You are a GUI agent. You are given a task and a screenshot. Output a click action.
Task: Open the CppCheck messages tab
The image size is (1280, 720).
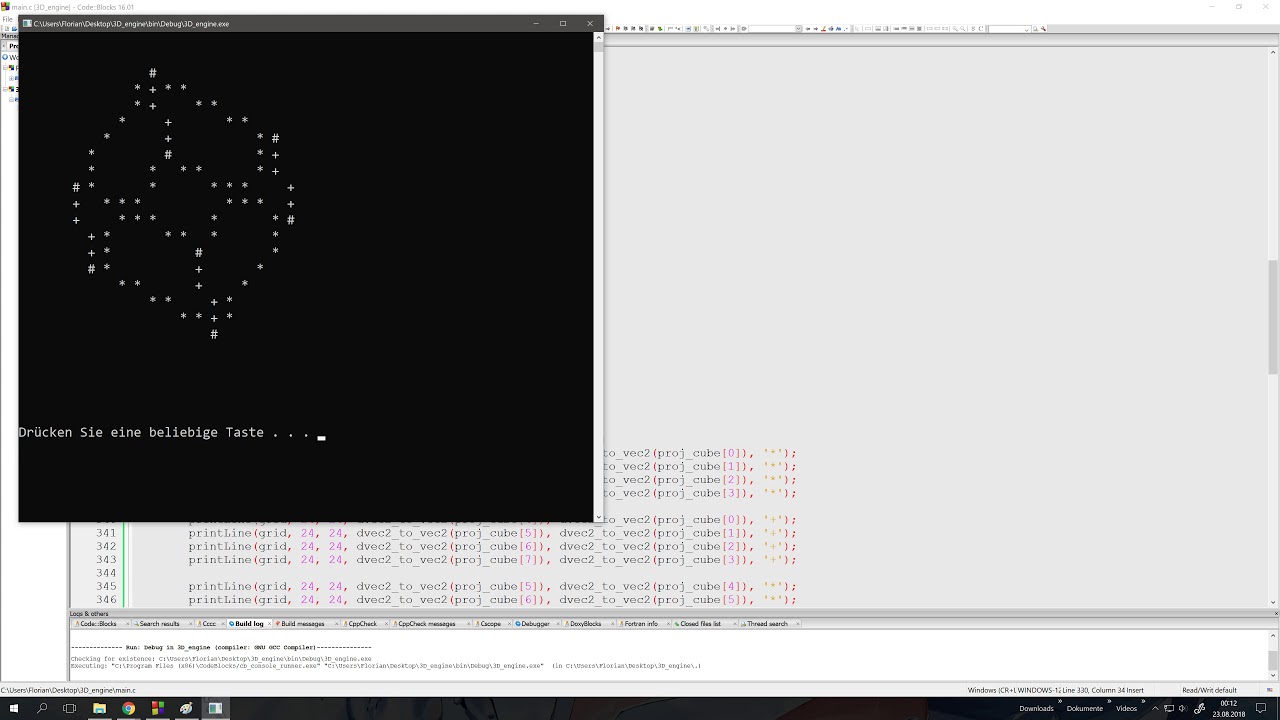(x=425, y=624)
